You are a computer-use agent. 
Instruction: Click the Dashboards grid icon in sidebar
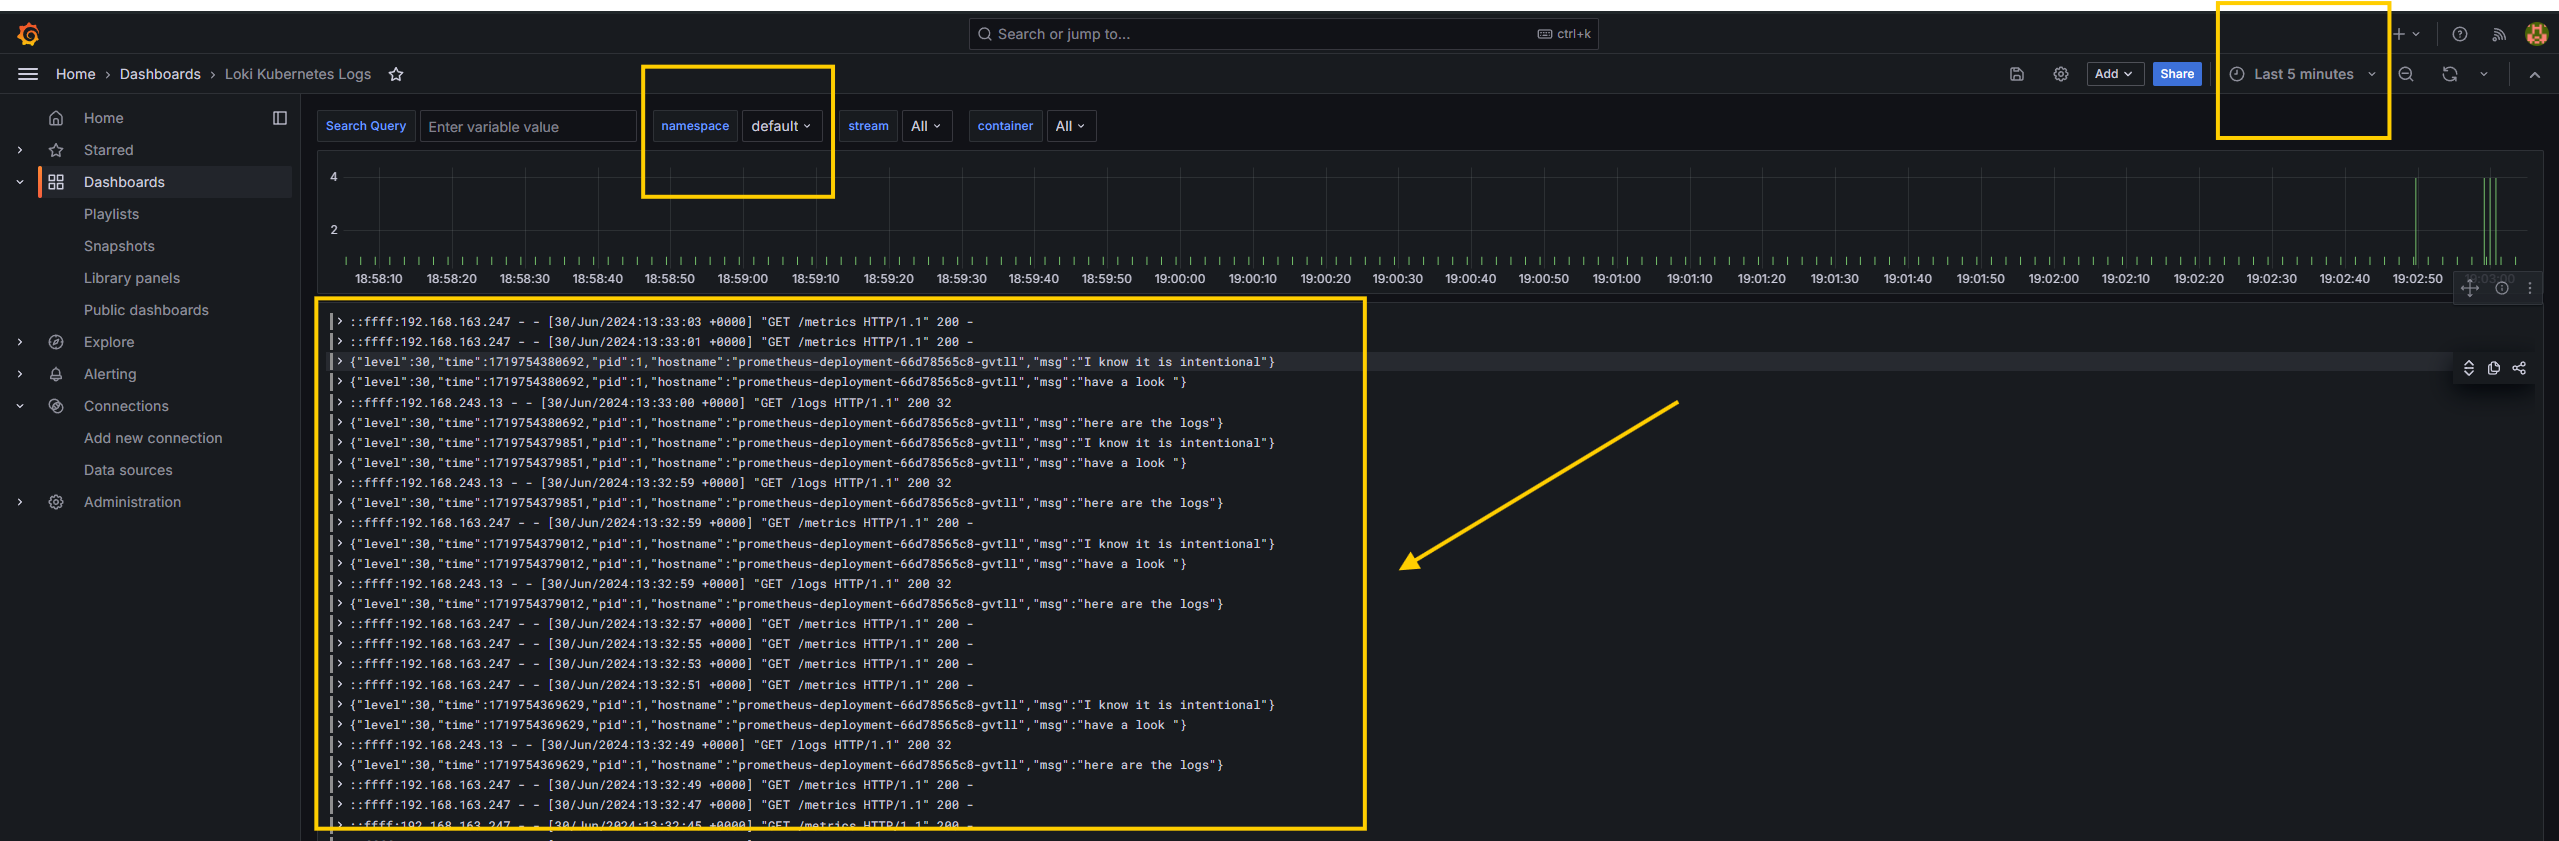(56, 182)
